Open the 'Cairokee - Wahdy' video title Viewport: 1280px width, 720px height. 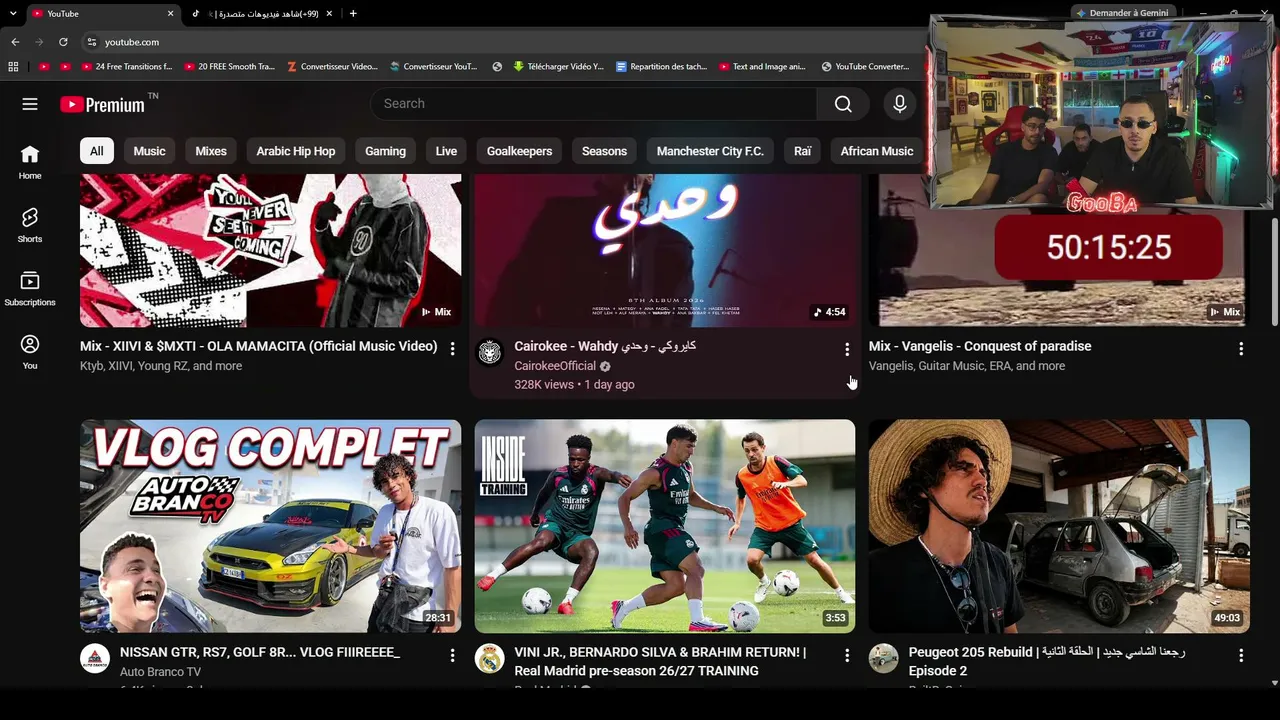point(605,346)
